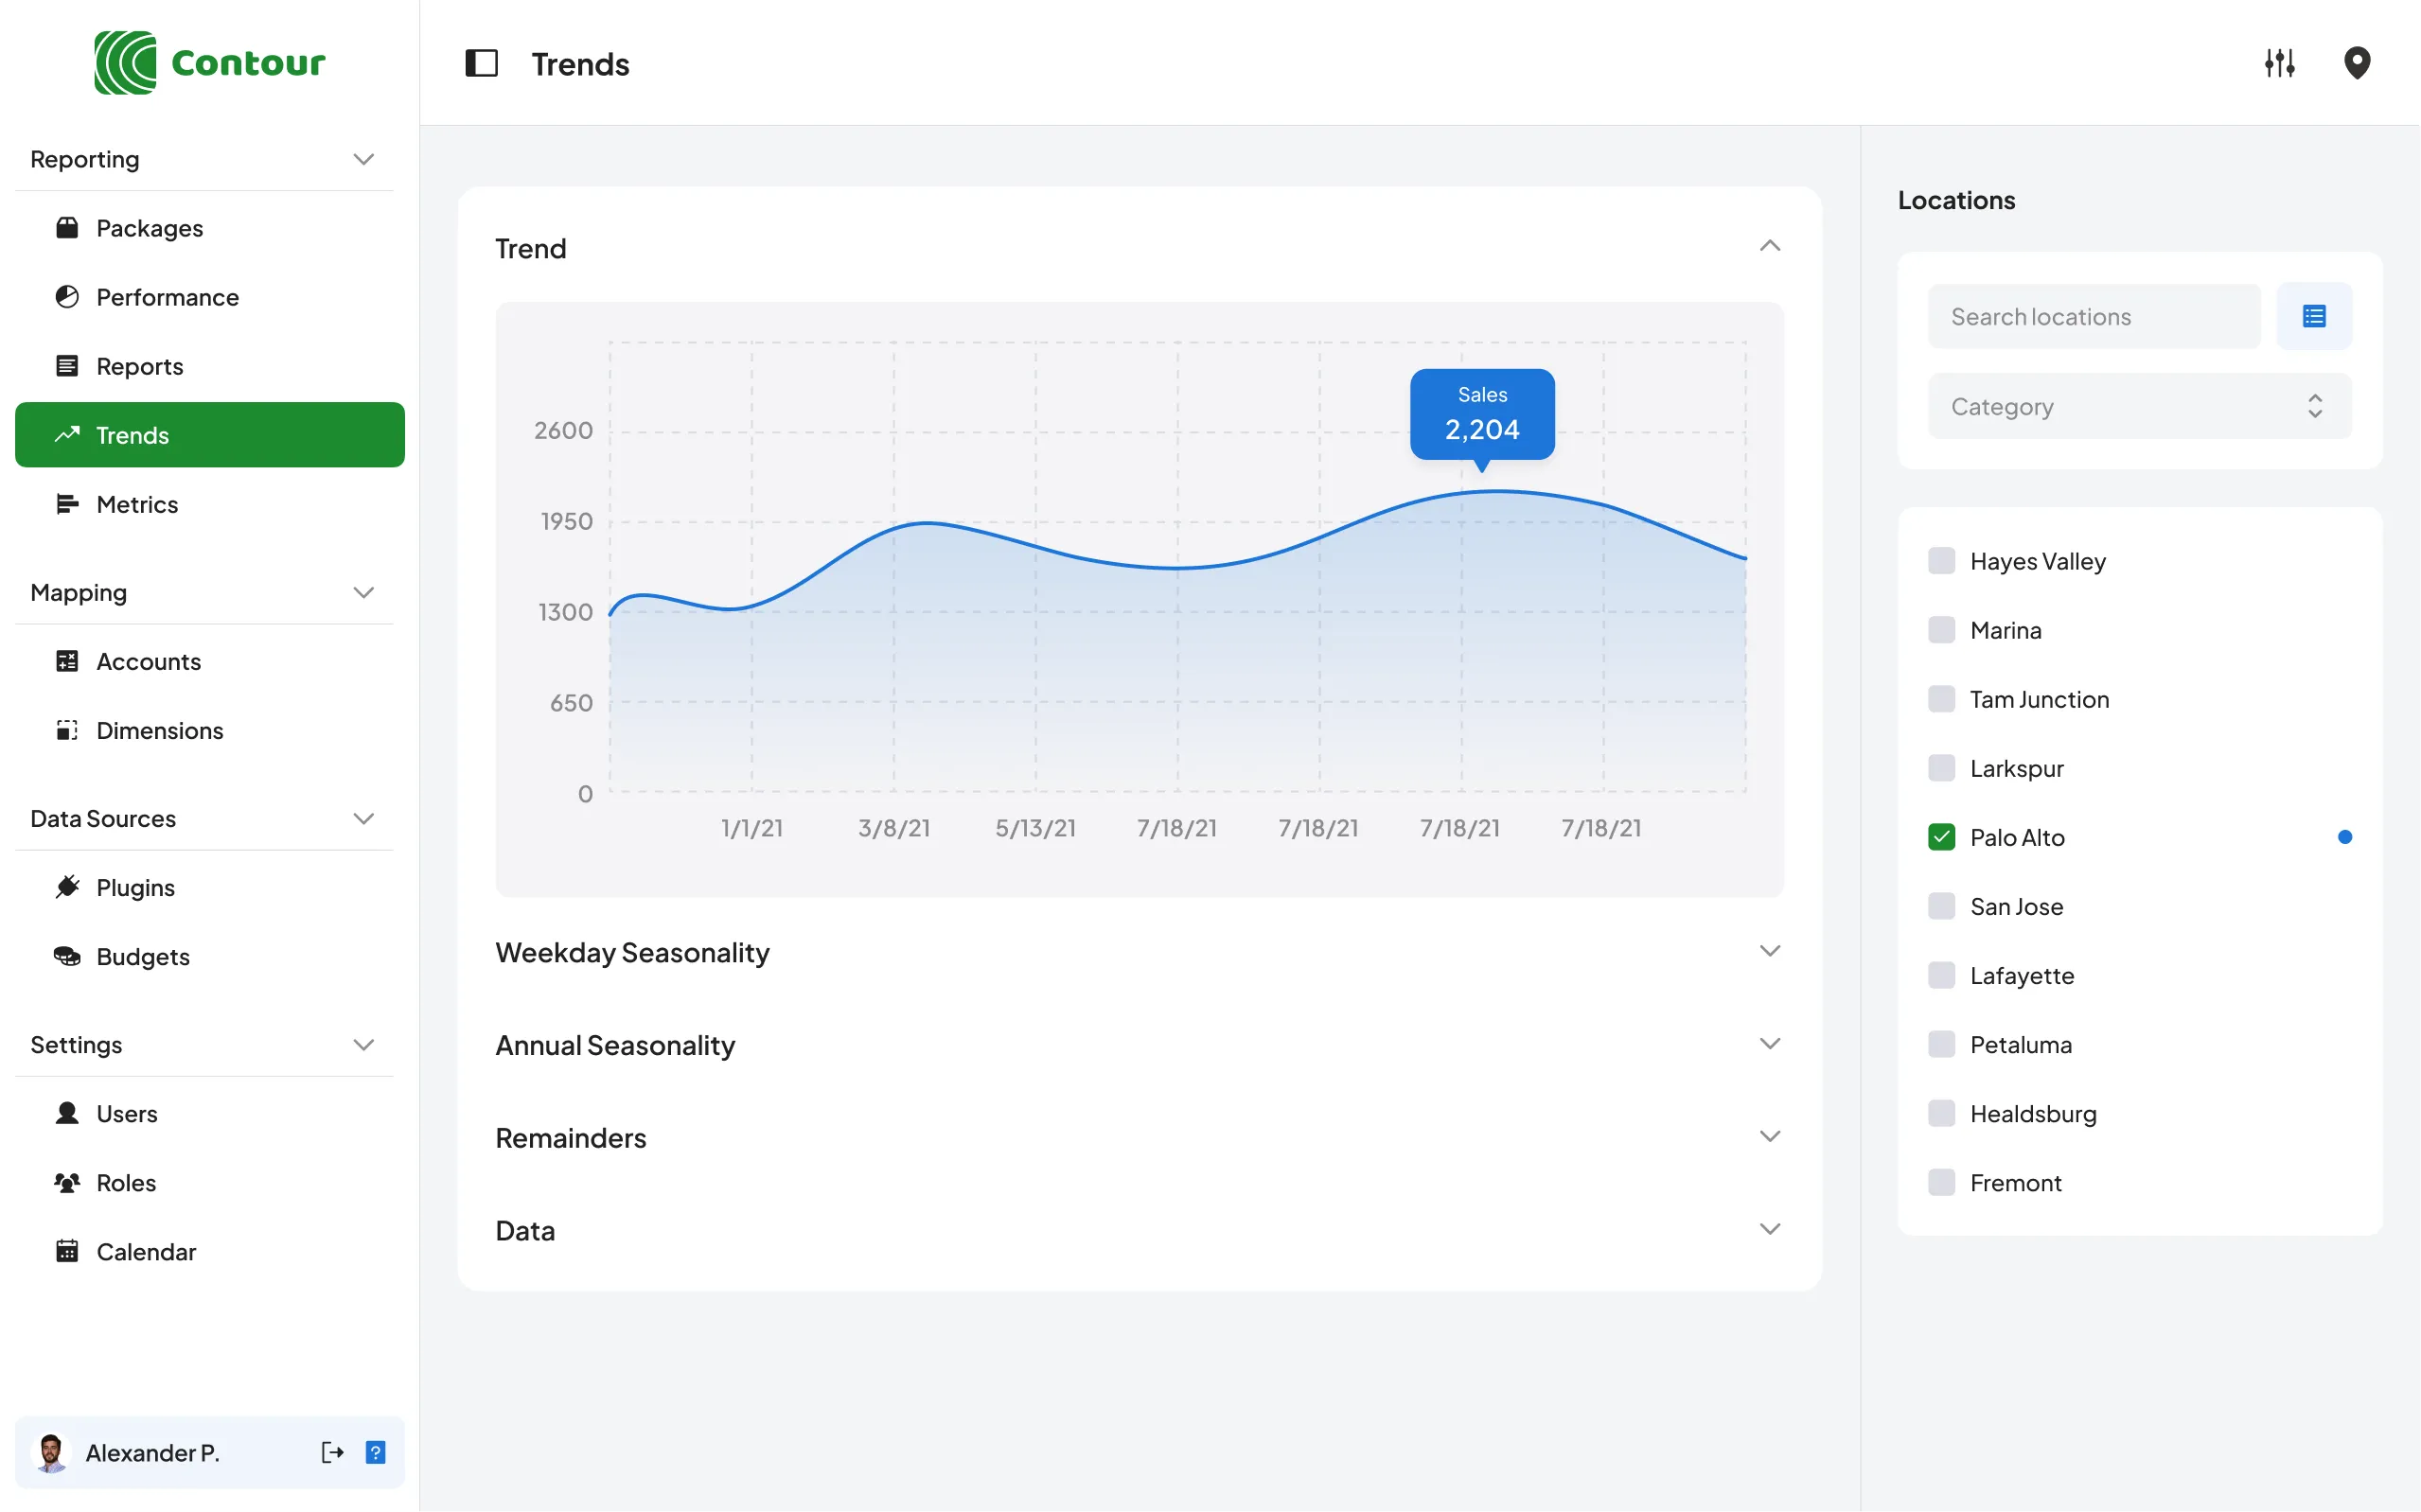Click the Calendar icon in Settings
2421x1512 pixels.
click(x=67, y=1251)
